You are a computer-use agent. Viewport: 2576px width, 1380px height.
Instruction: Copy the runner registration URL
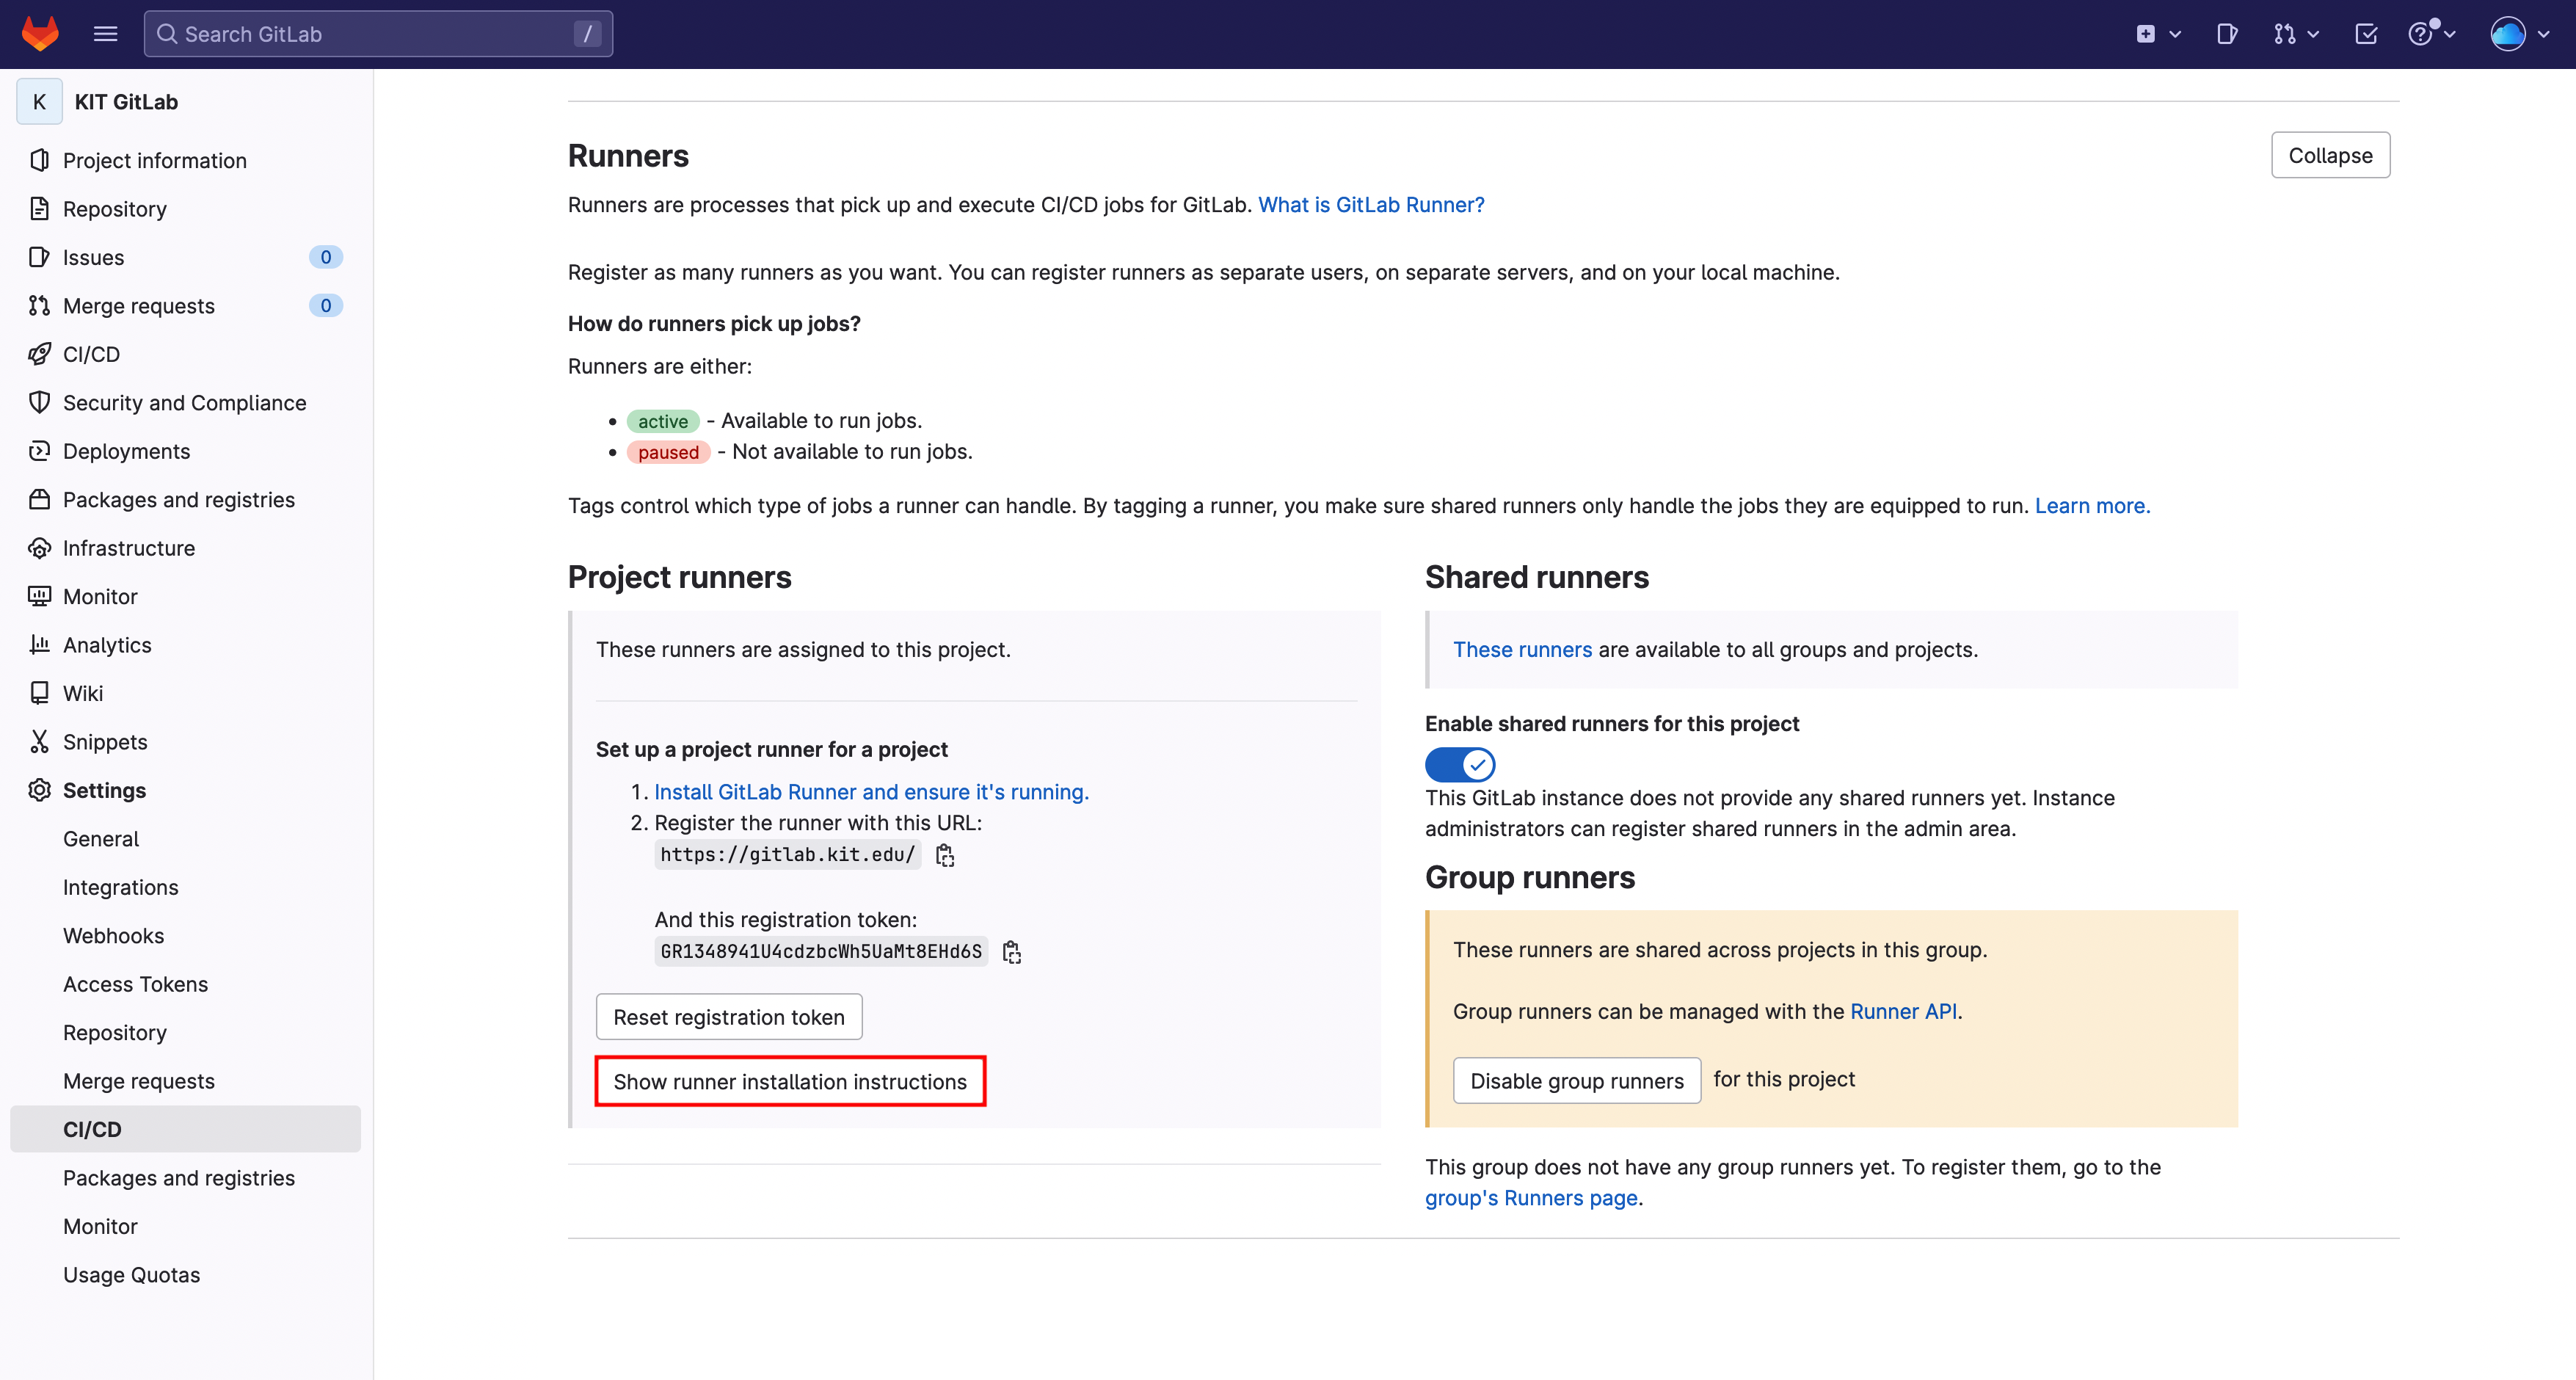[945, 855]
